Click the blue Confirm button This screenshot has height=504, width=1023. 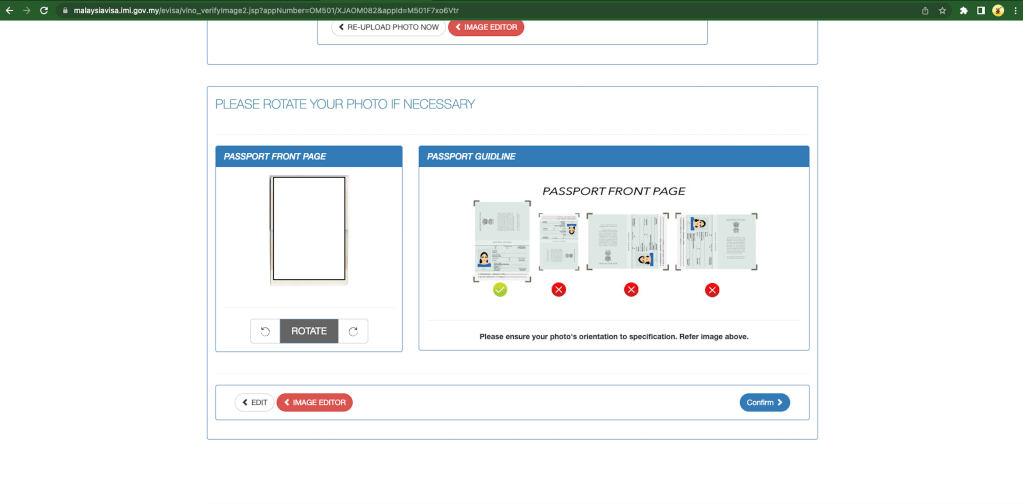pyautogui.click(x=765, y=402)
